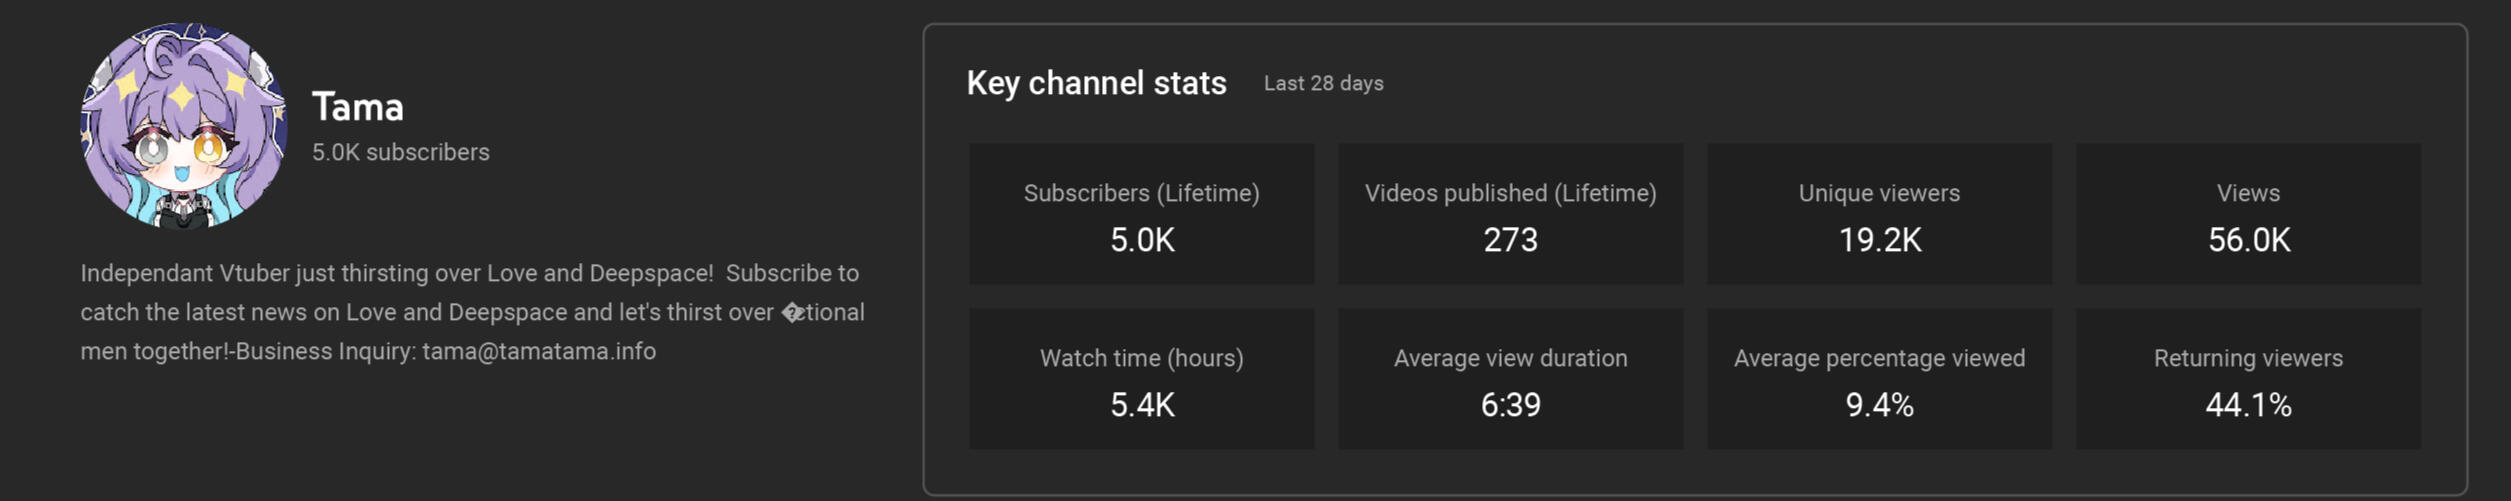This screenshot has width=2511, height=501.
Task: Click the 56.0K views number
Action: coord(2248,240)
